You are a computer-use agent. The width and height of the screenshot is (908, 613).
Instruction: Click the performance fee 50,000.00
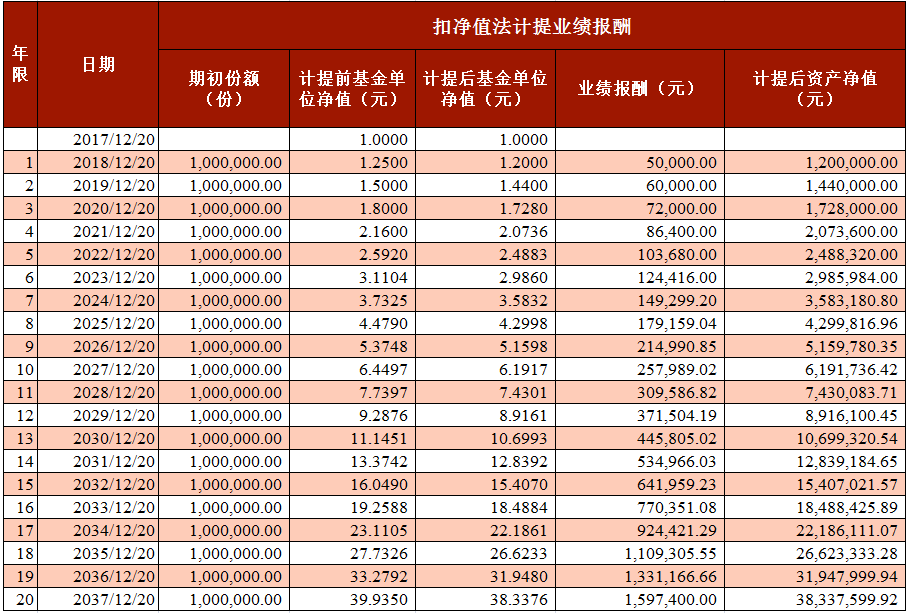[639, 163]
